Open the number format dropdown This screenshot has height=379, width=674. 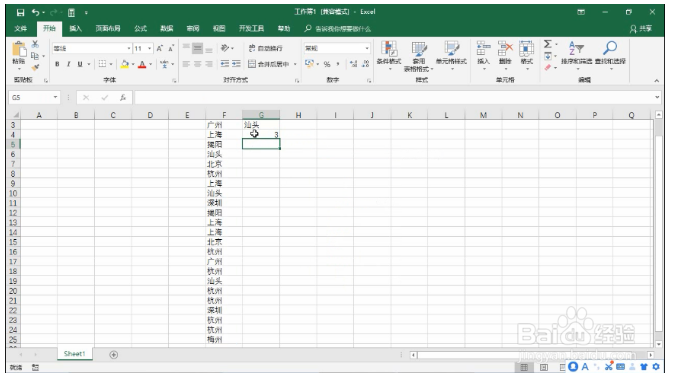click(x=367, y=48)
